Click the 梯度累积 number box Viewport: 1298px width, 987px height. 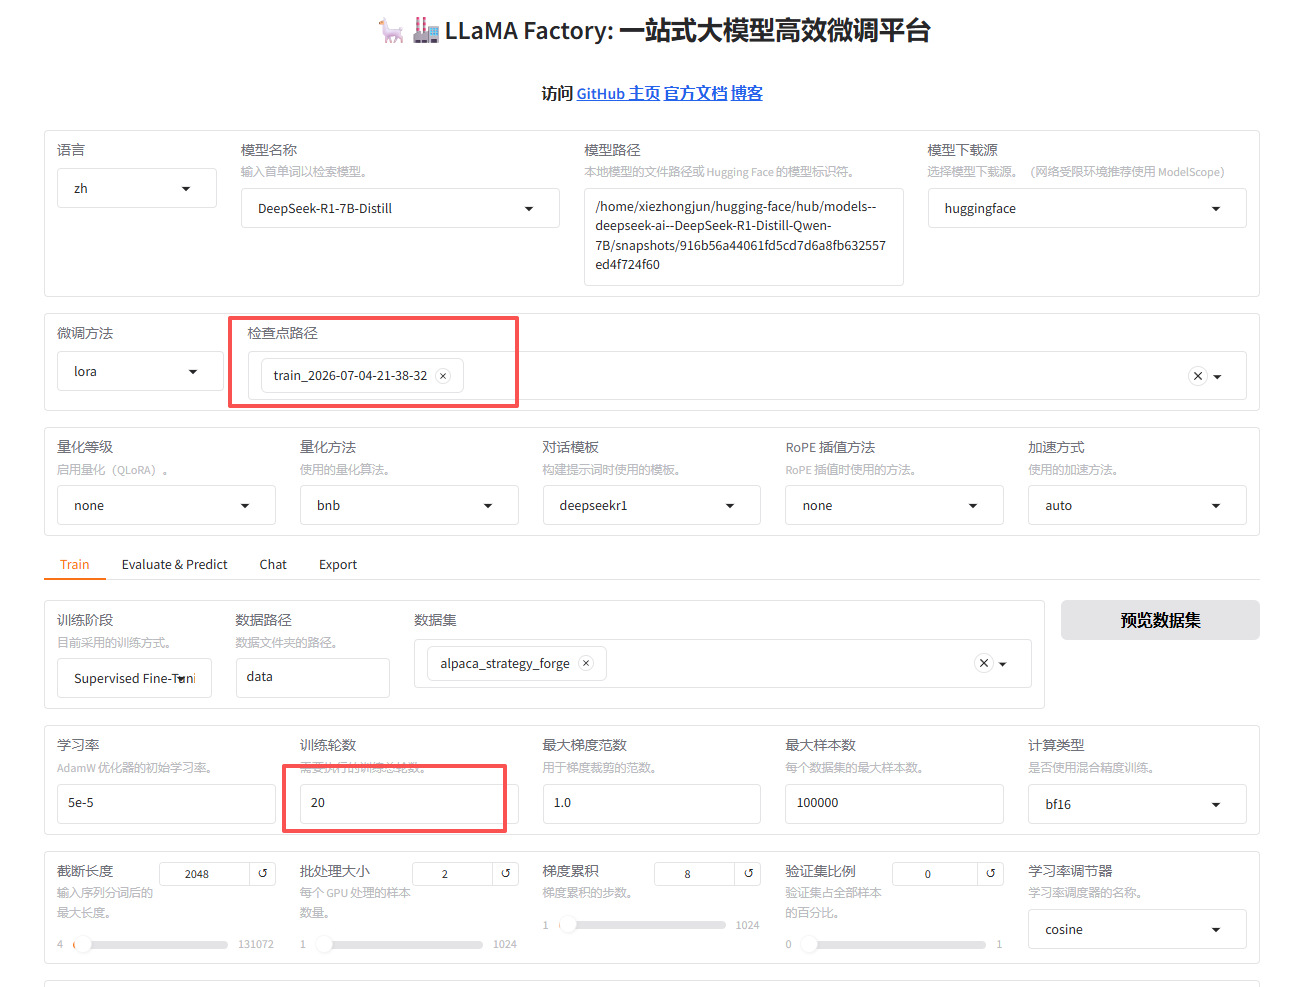[695, 874]
